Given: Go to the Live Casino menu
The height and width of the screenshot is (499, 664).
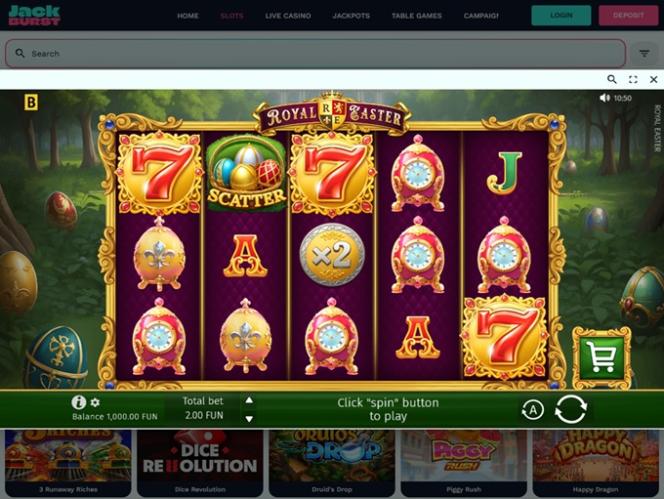Looking at the screenshot, I should pyautogui.click(x=288, y=16).
